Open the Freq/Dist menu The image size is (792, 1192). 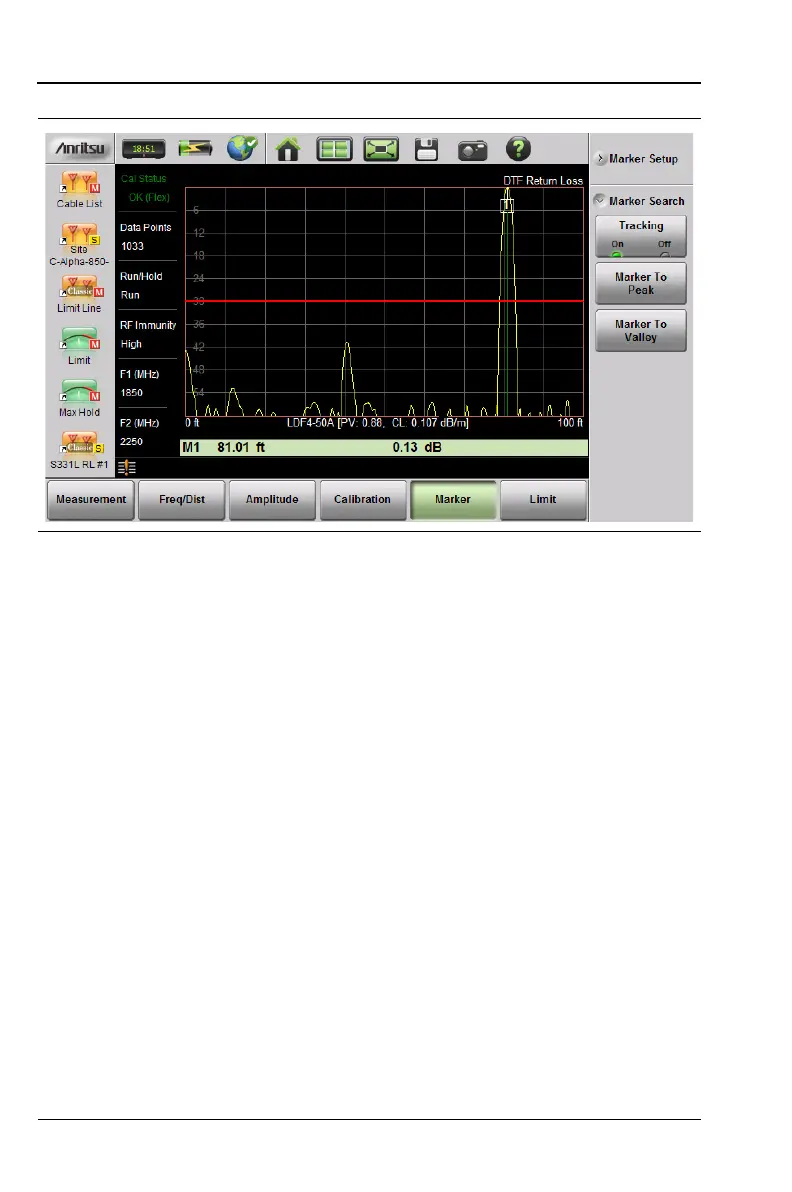(x=182, y=499)
